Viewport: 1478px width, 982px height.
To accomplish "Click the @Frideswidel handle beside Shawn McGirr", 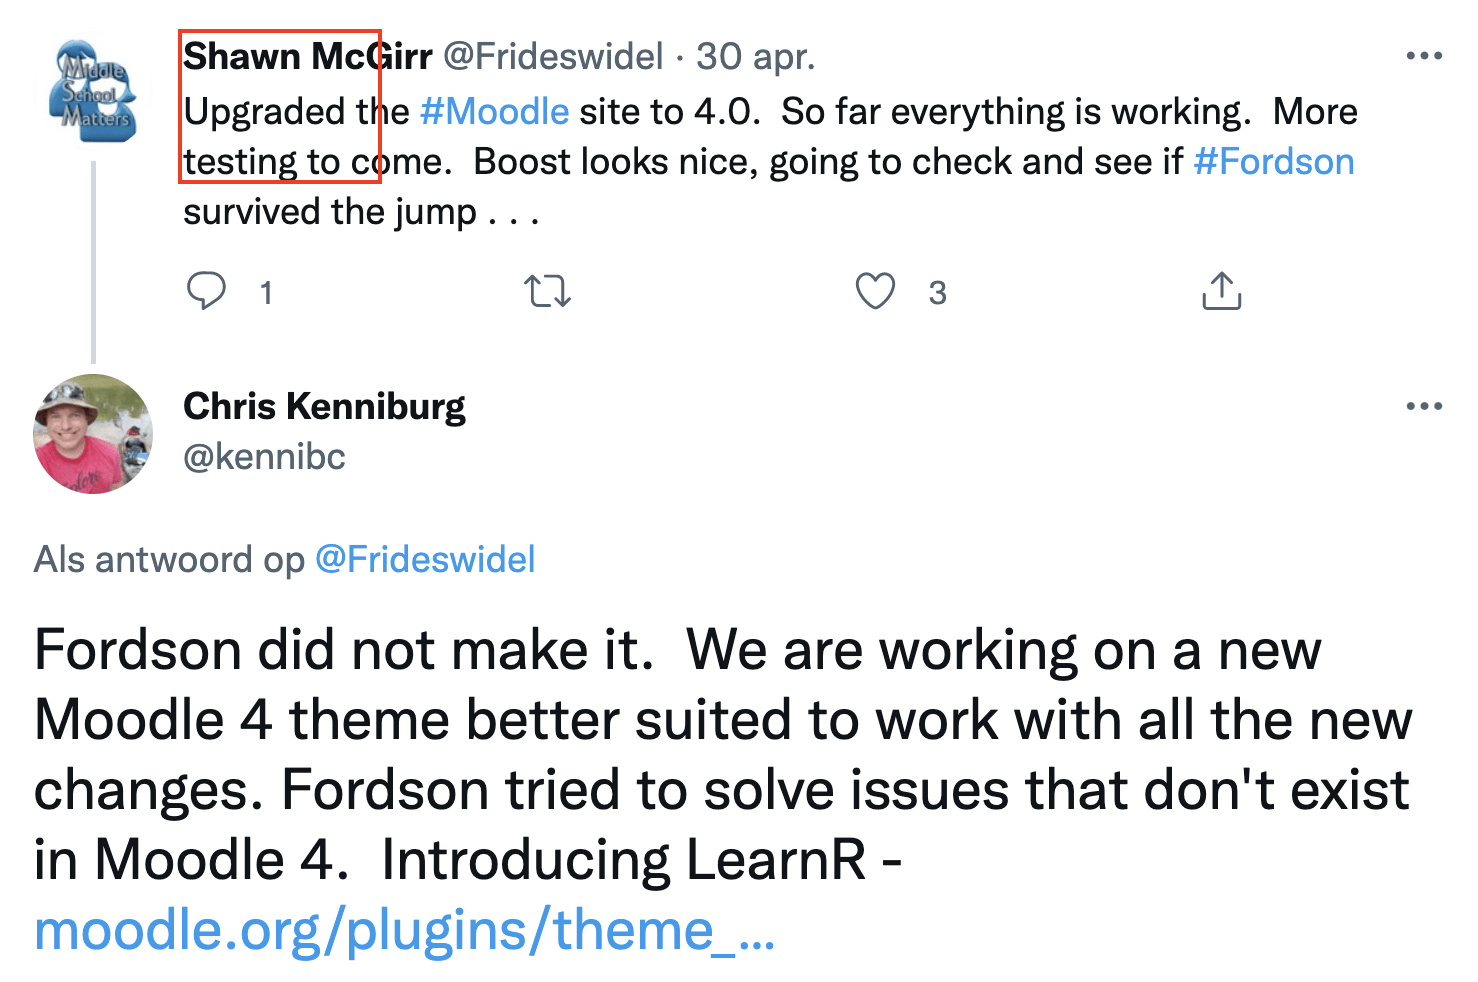I will [553, 56].
